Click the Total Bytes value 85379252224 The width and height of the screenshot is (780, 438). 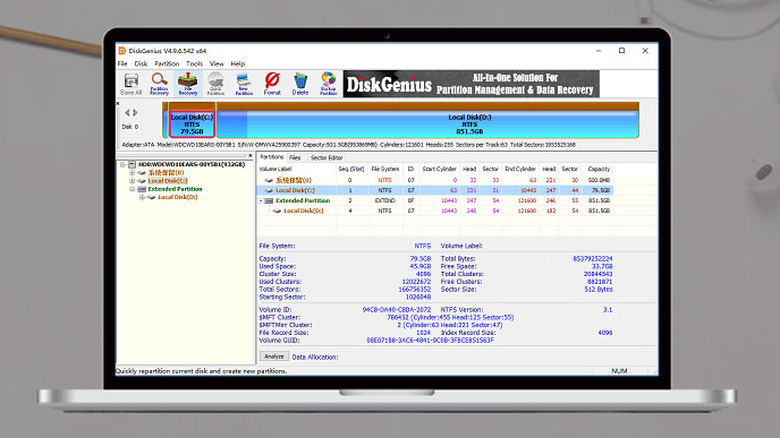(x=592, y=259)
